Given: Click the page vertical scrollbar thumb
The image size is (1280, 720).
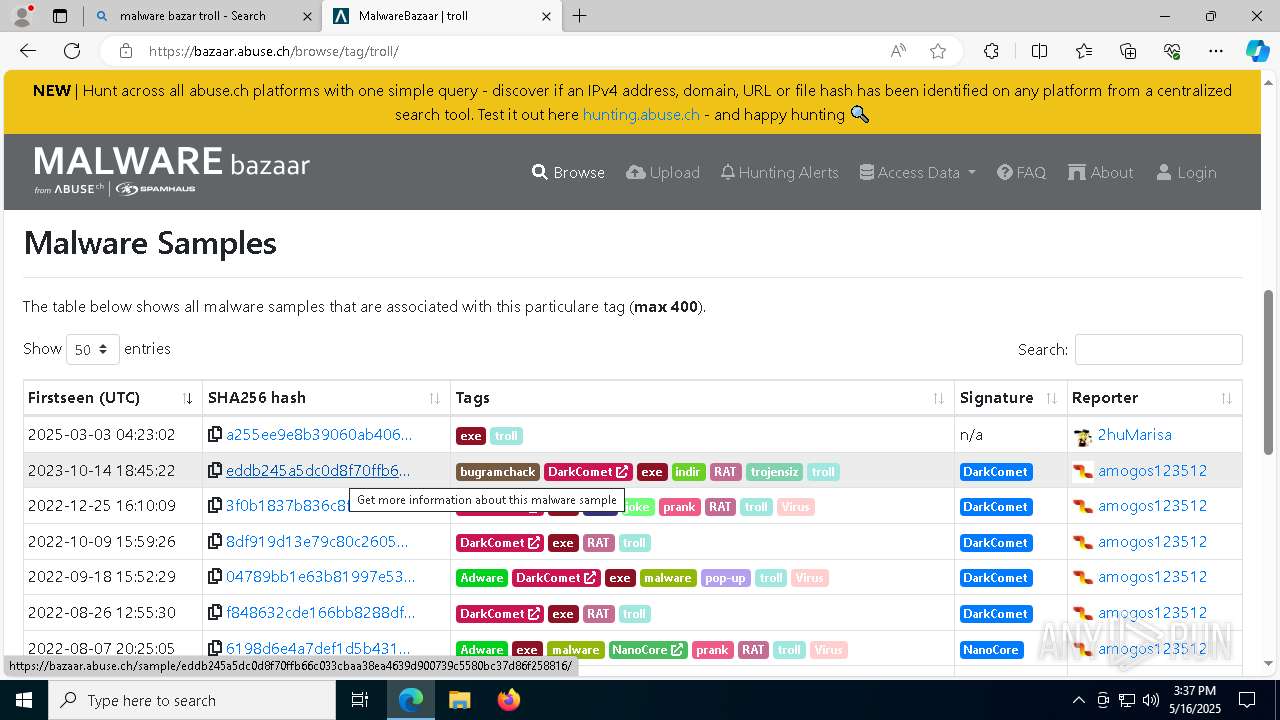Looking at the screenshot, I should click(x=1268, y=372).
